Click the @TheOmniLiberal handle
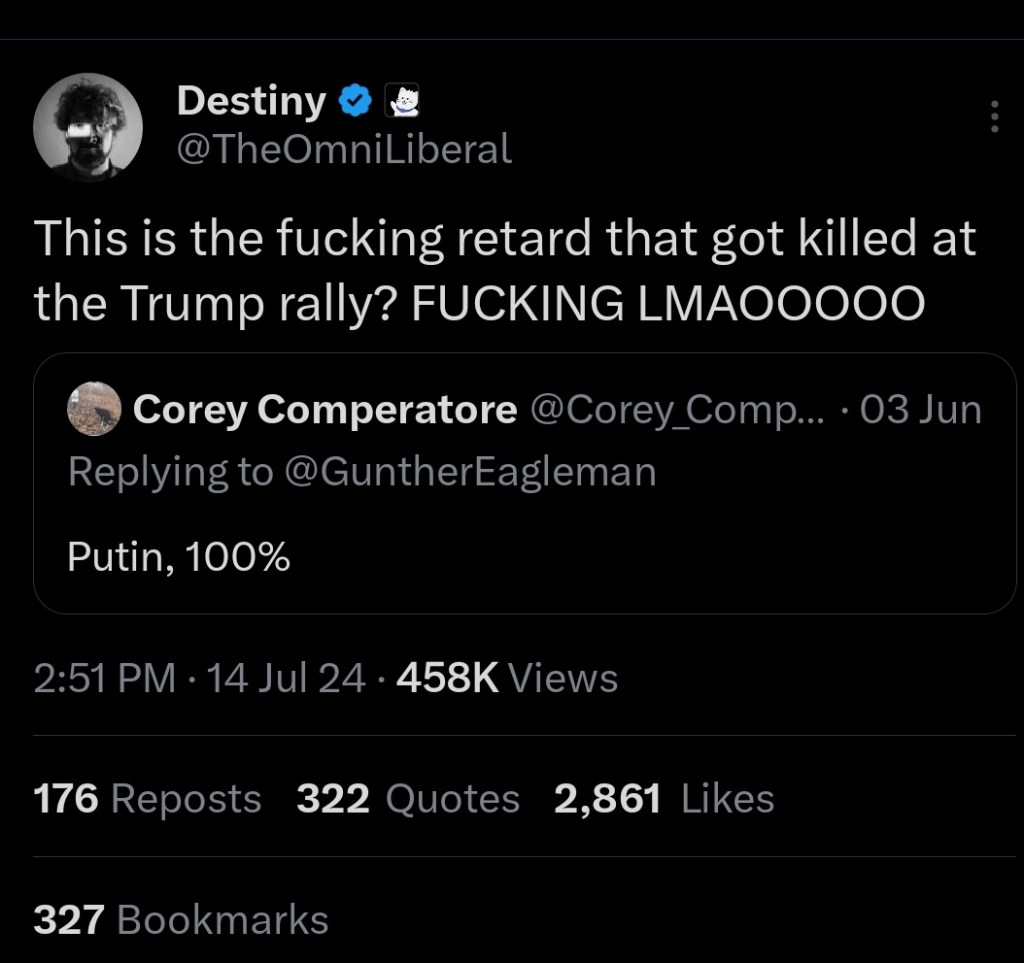1024x963 pixels. pyautogui.click(x=344, y=149)
